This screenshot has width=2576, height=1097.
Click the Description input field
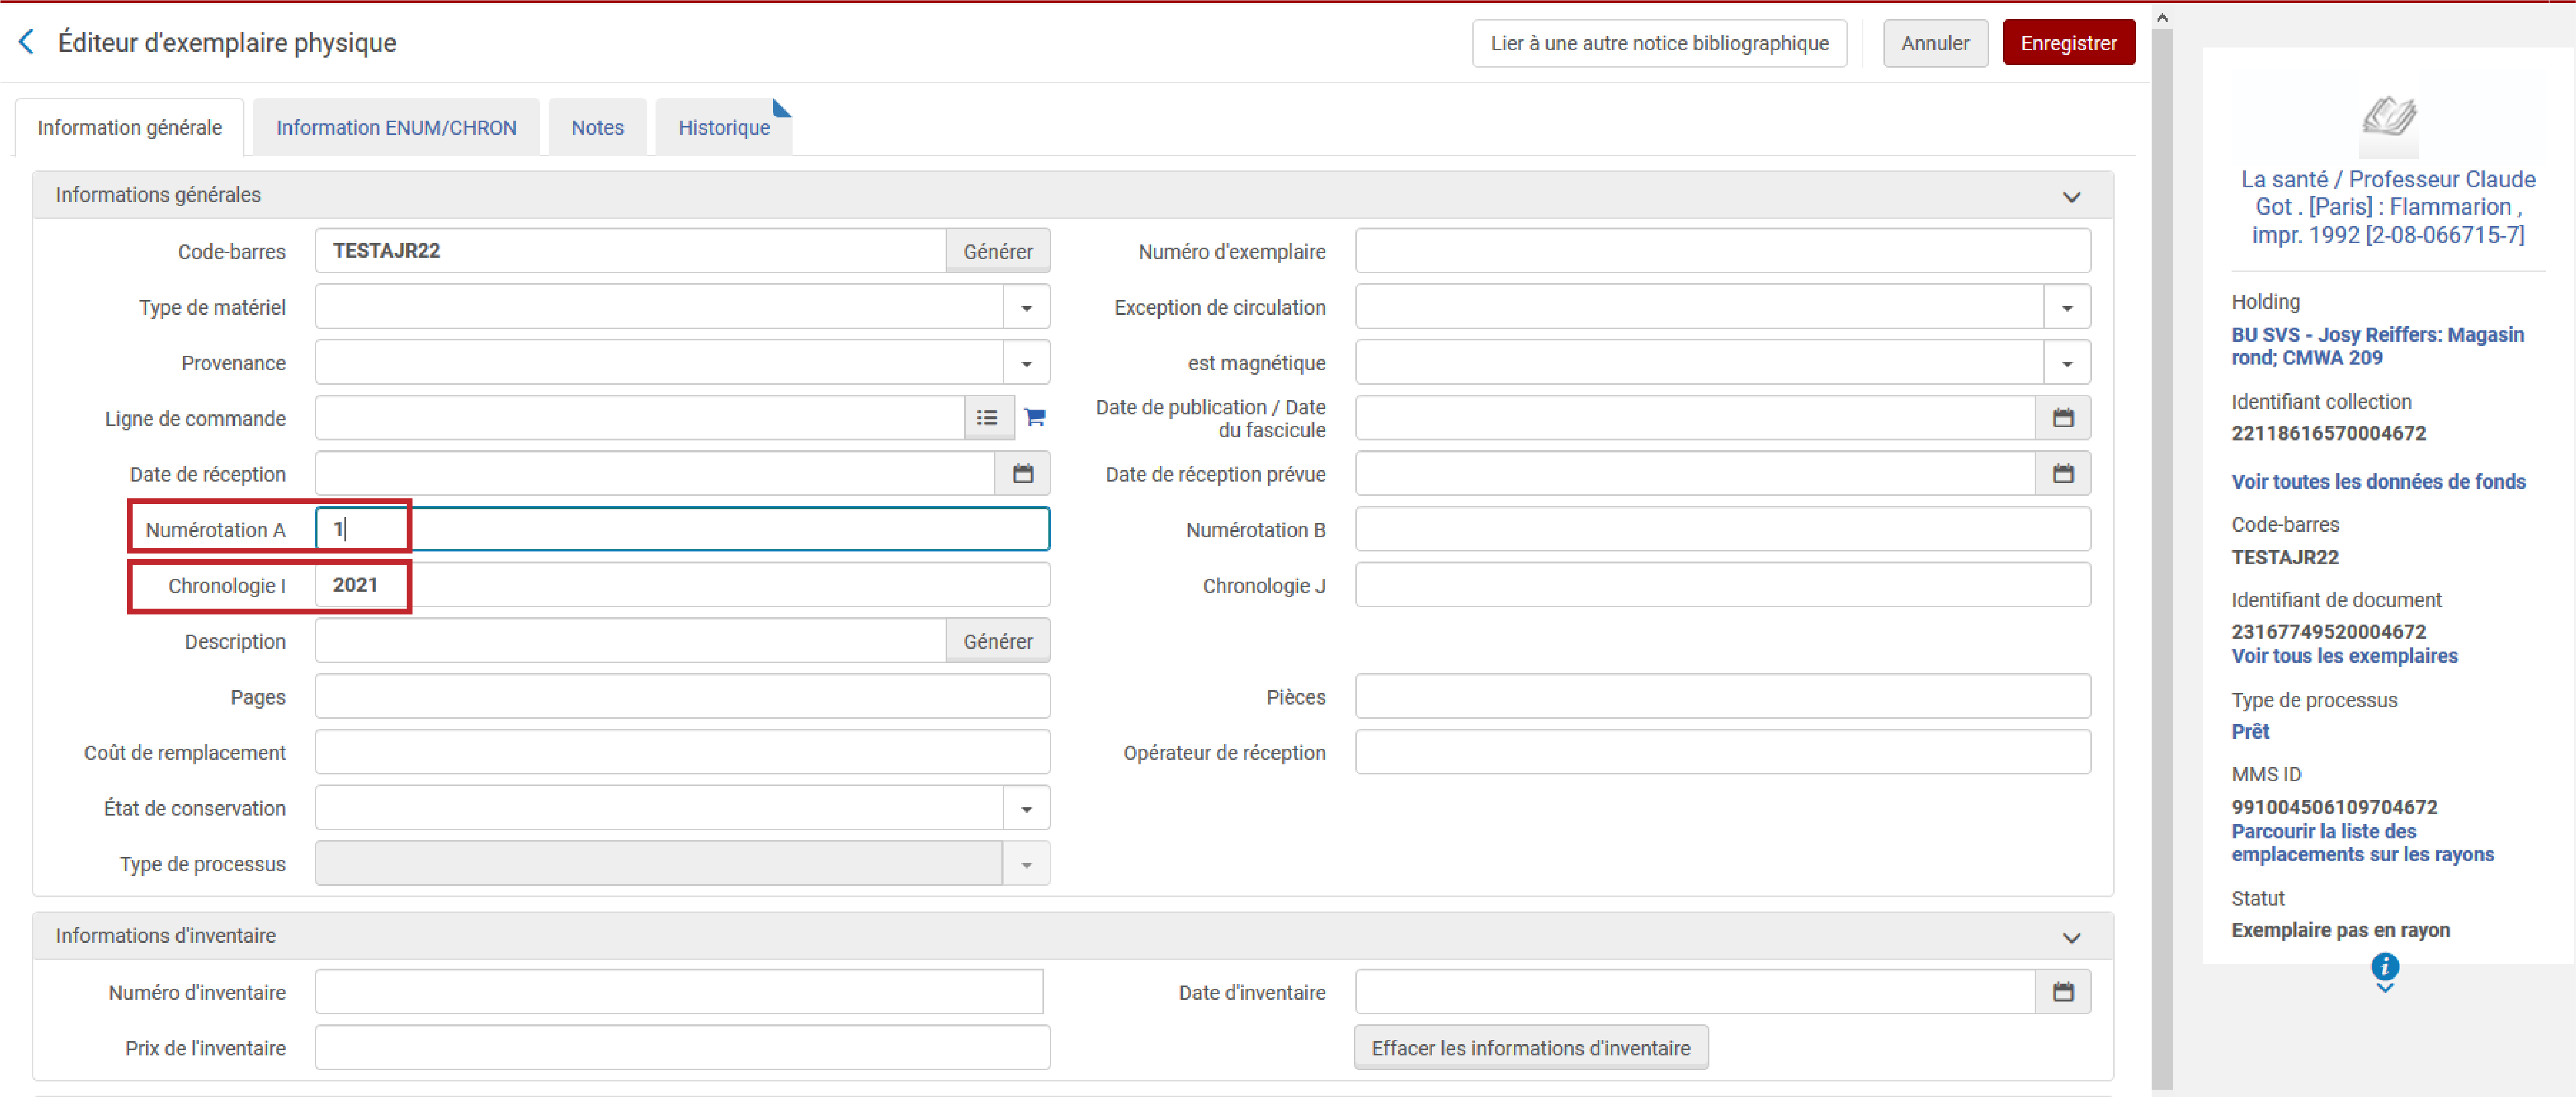630,641
